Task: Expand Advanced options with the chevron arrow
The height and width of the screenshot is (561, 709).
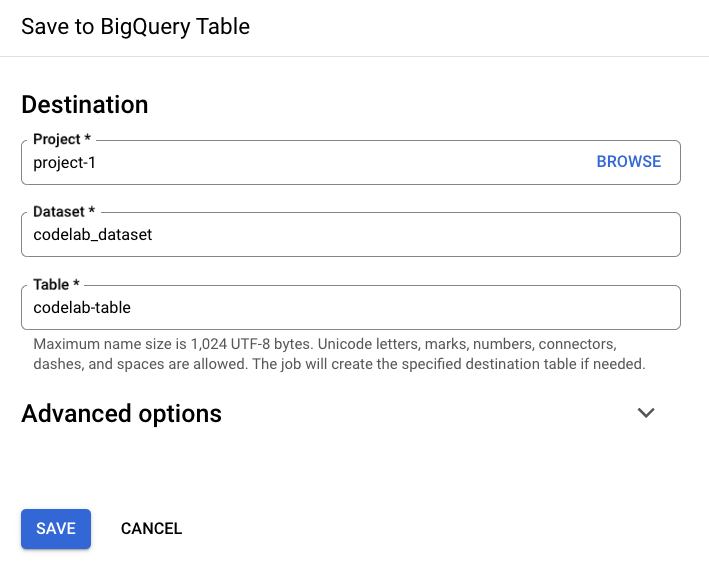Action: [x=646, y=413]
